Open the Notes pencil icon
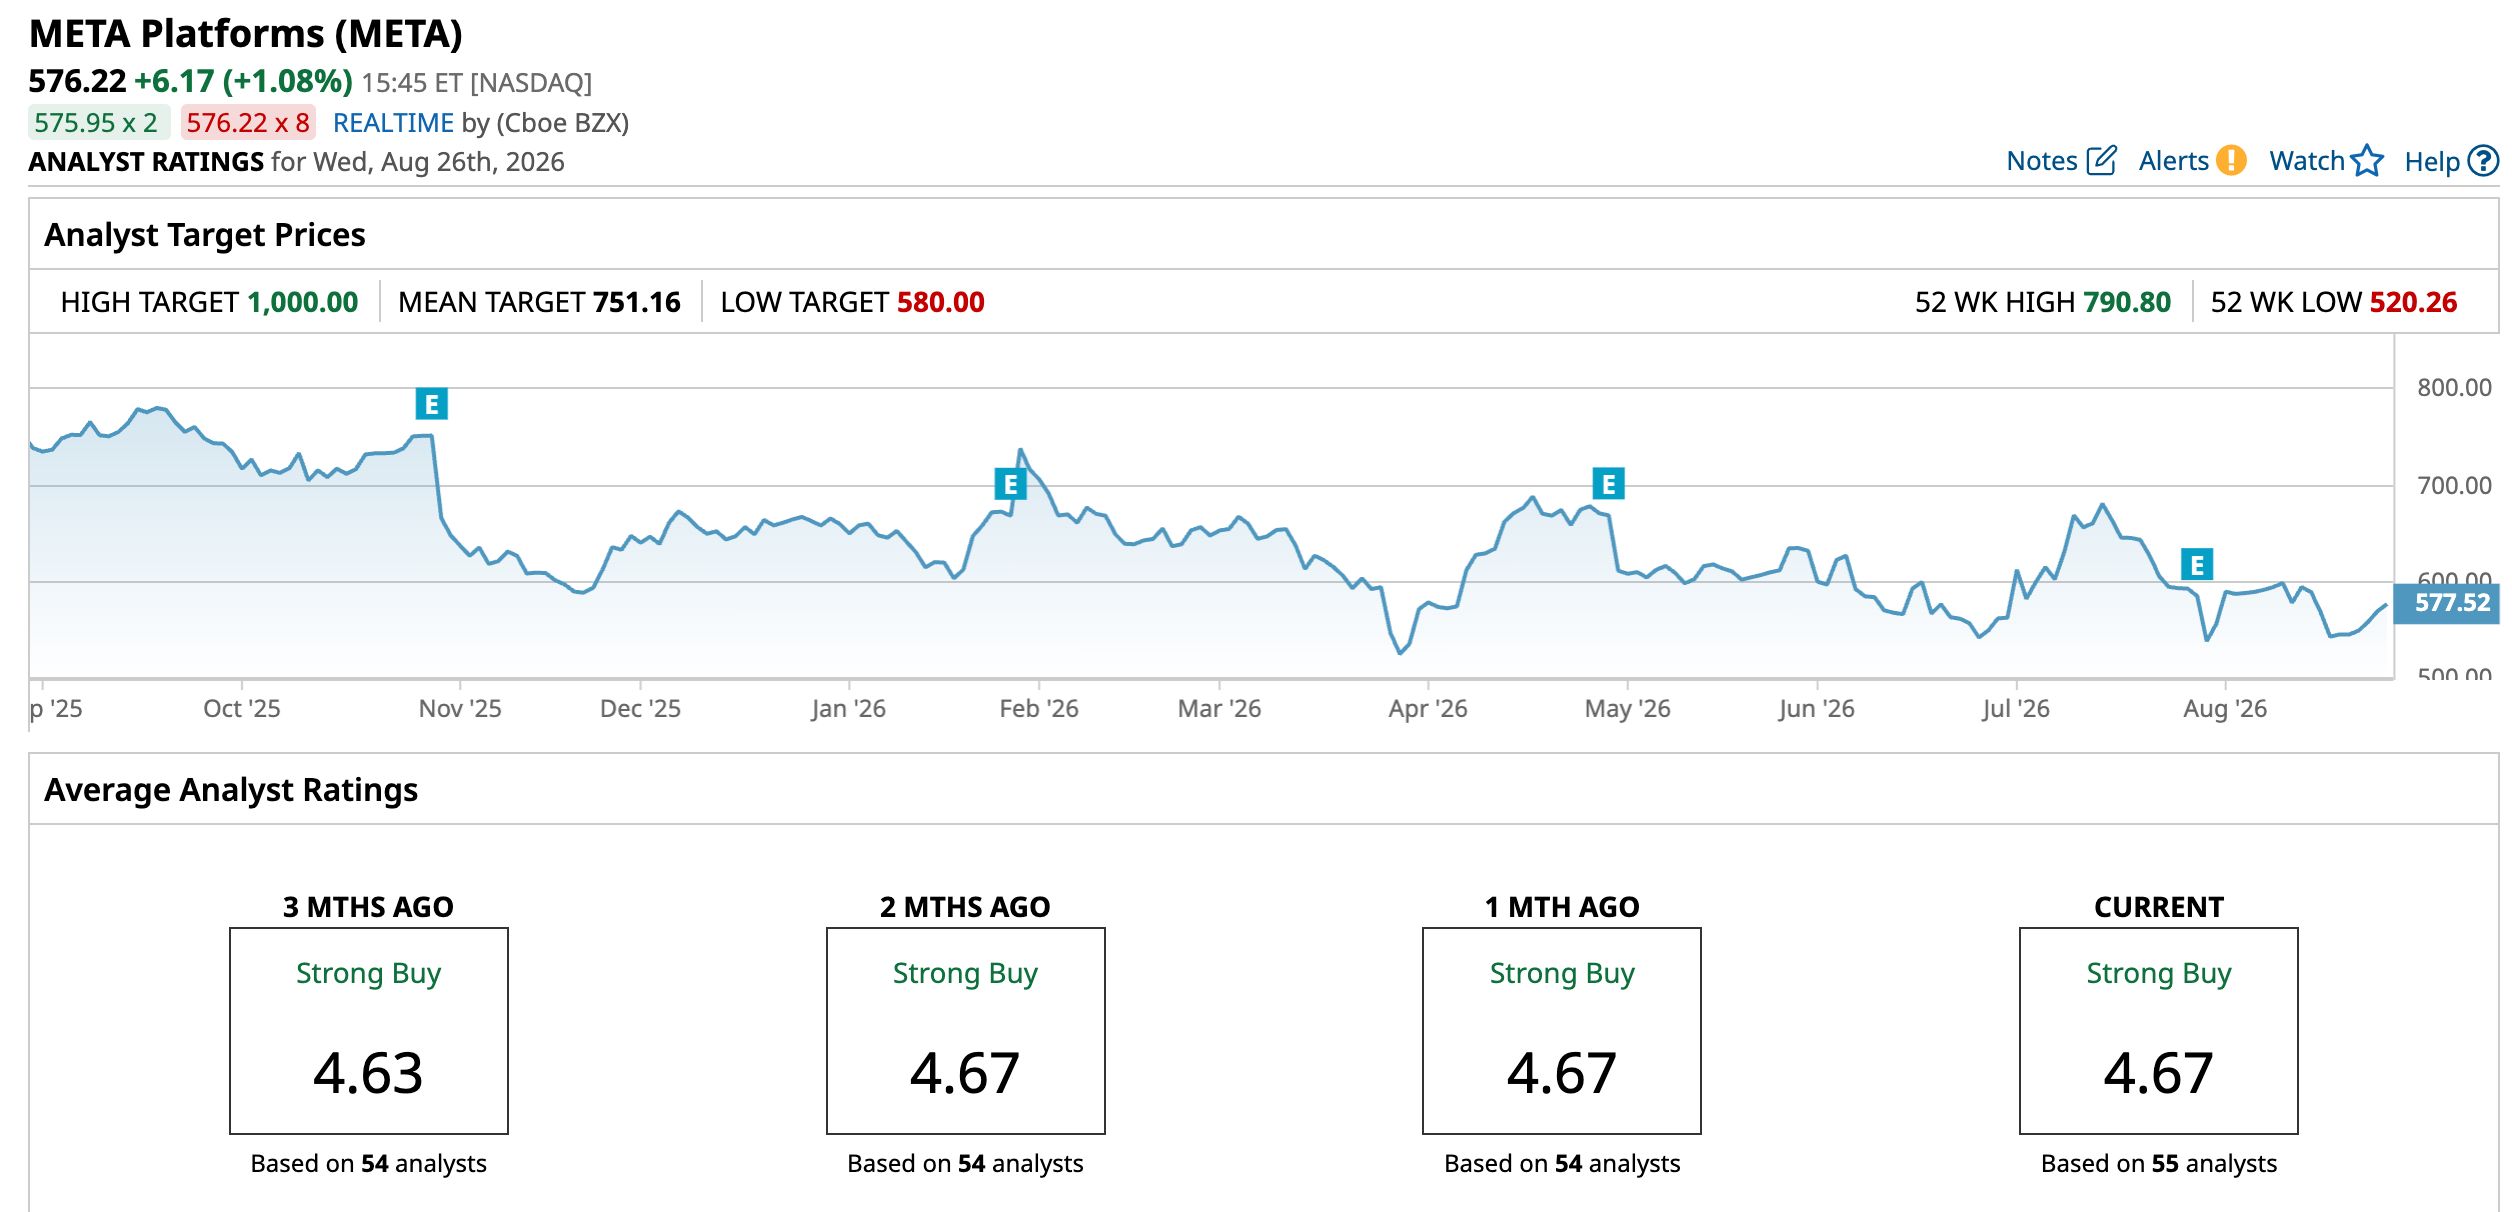2512x1212 pixels. point(2101,161)
